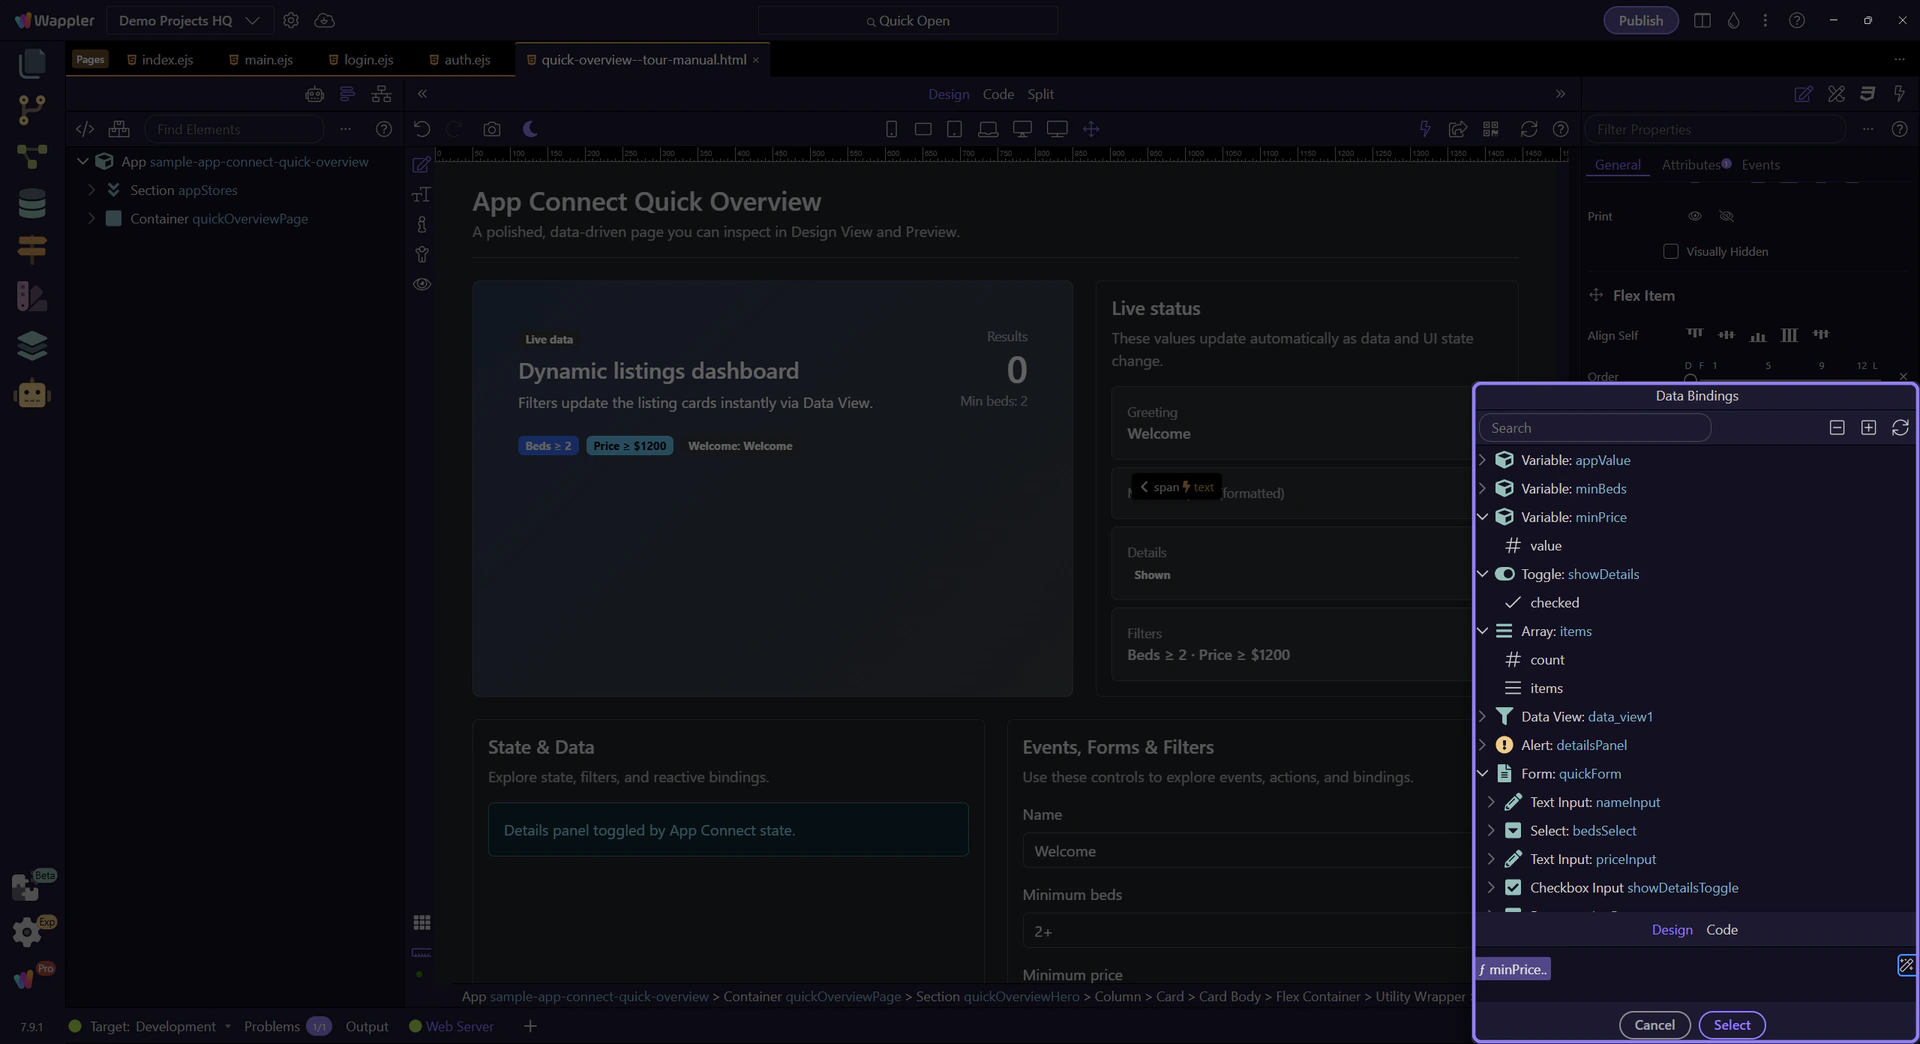Refresh the Data Bindings list
The width and height of the screenshot is (1920, 1044).
click(x=1900, y=428)
